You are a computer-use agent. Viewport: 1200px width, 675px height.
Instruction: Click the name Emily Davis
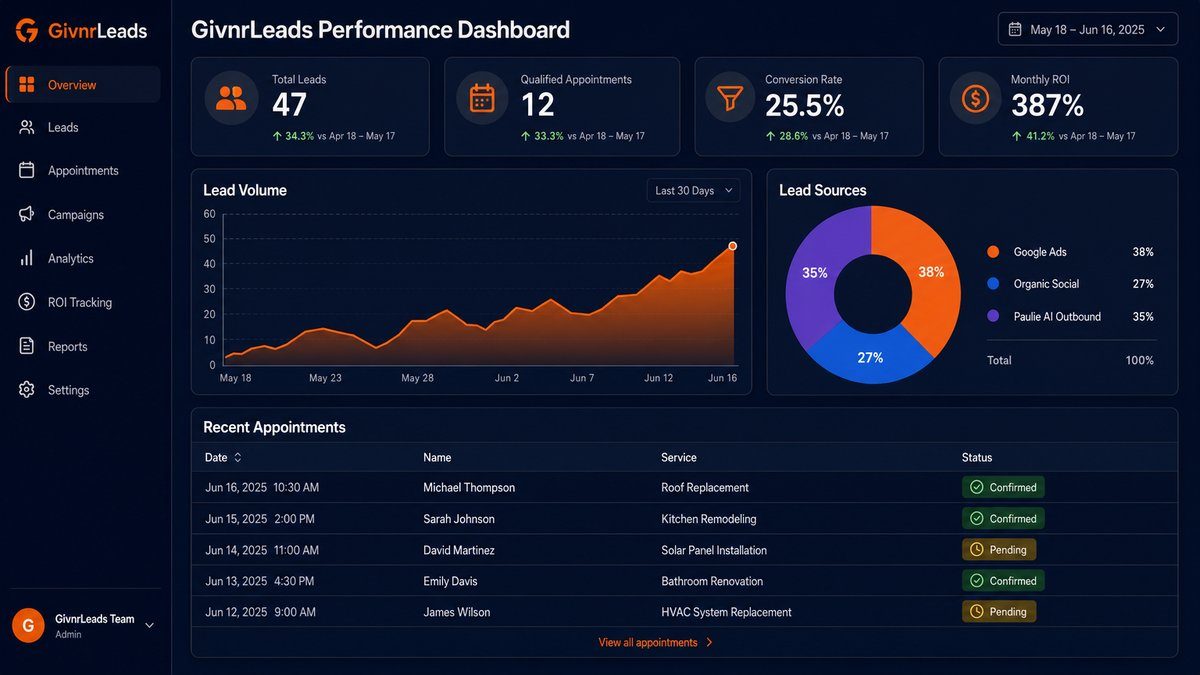450,580
